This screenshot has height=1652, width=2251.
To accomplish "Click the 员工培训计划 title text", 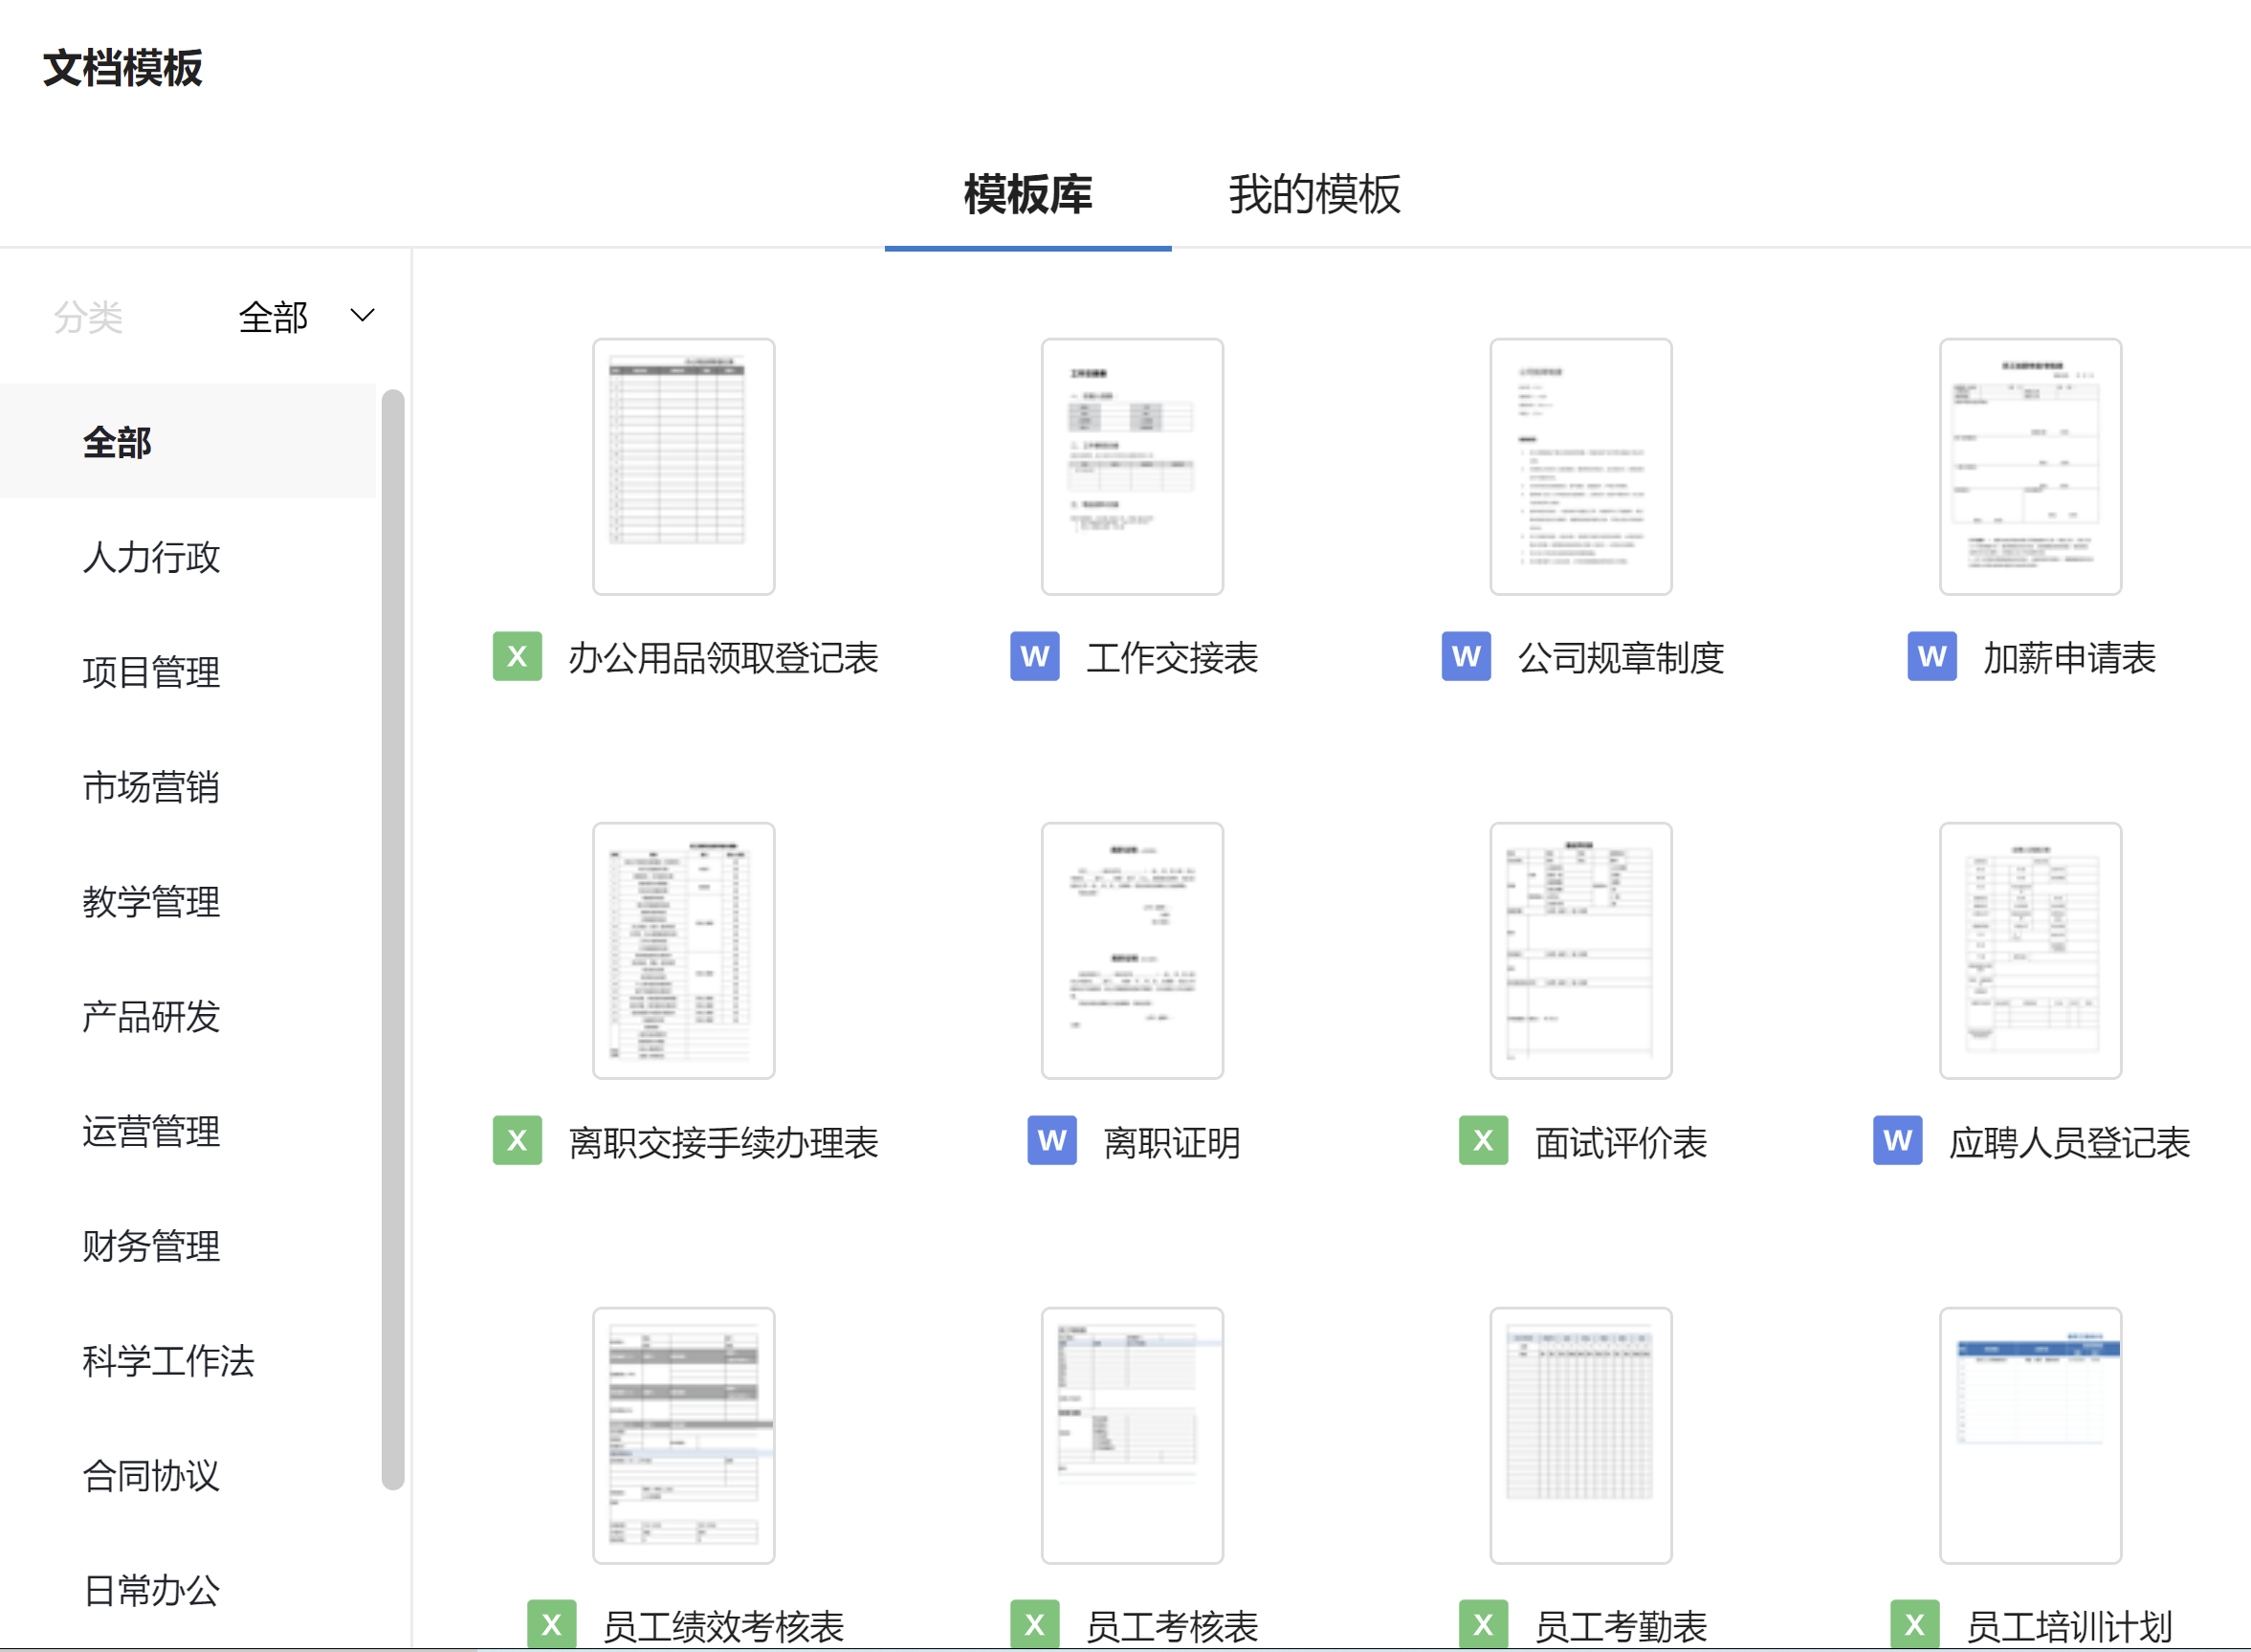I will [x=2069, y=1626].
